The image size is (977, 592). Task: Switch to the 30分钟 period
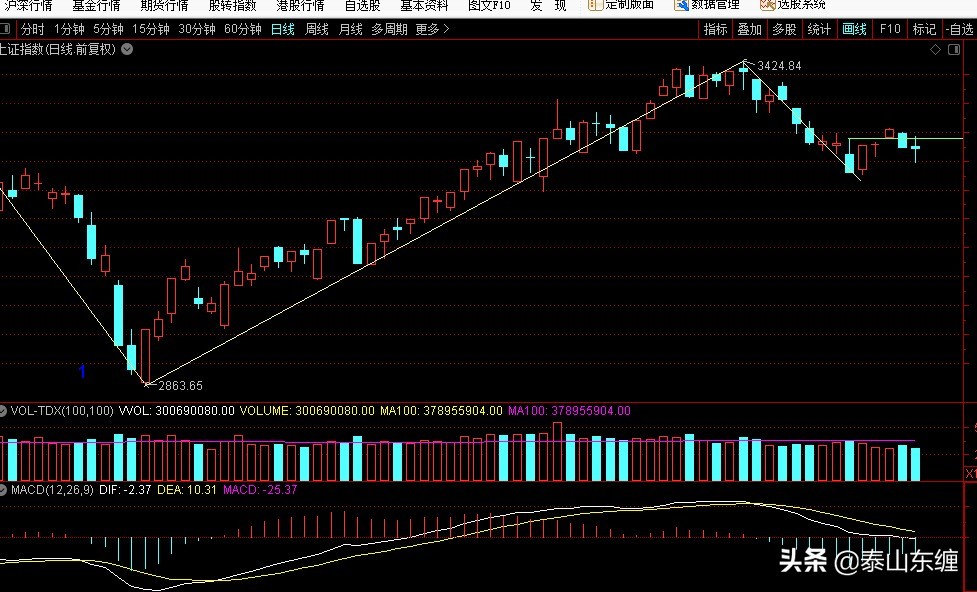197,29
